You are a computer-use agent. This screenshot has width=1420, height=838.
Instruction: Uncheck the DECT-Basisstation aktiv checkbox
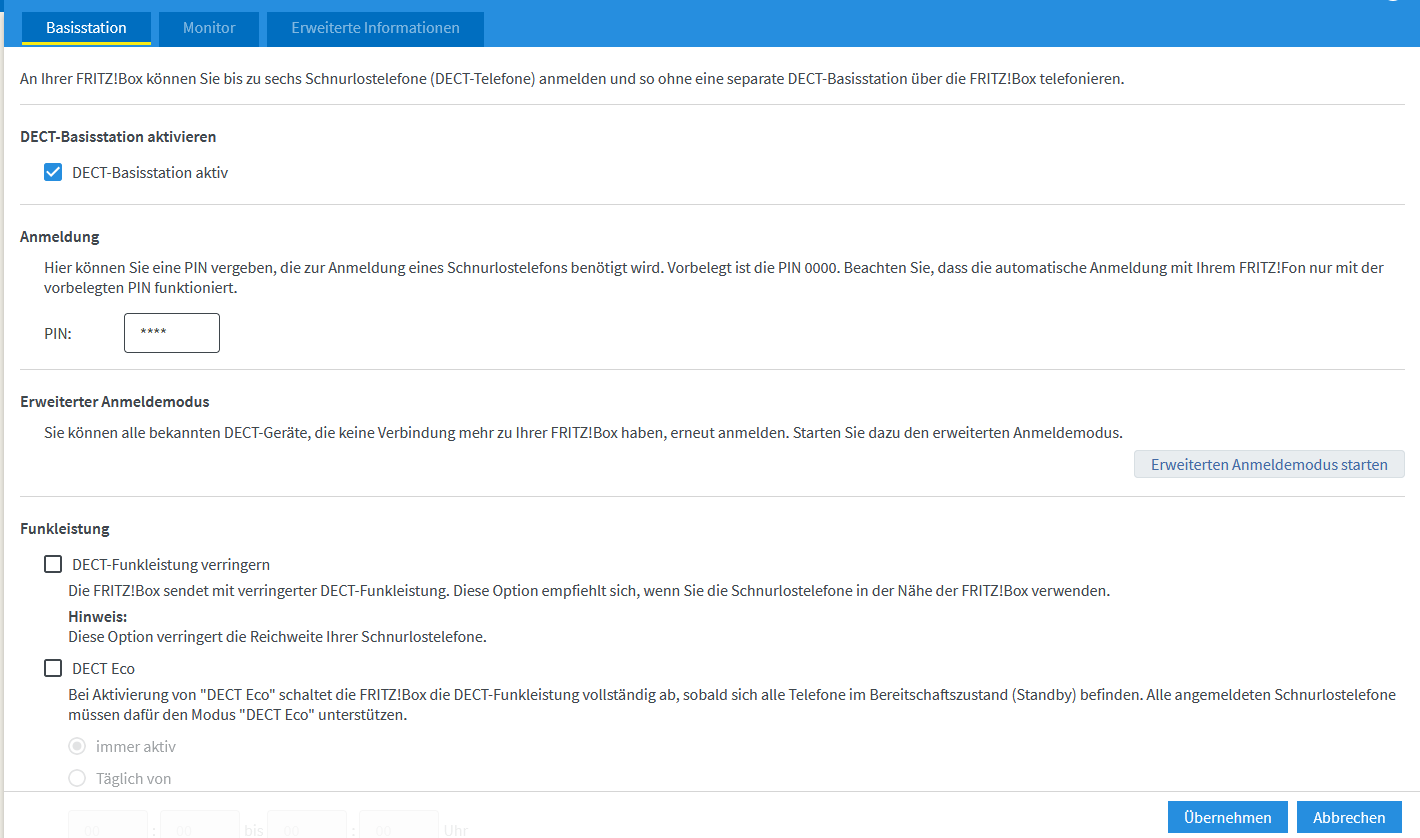[53, 173]
